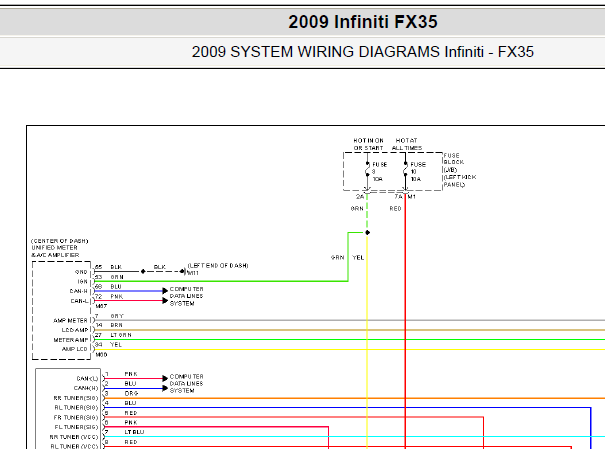Click the 'RL TUNER(VCC)' terminal label
The image size is (605, 449).
[x=74, y=446]
